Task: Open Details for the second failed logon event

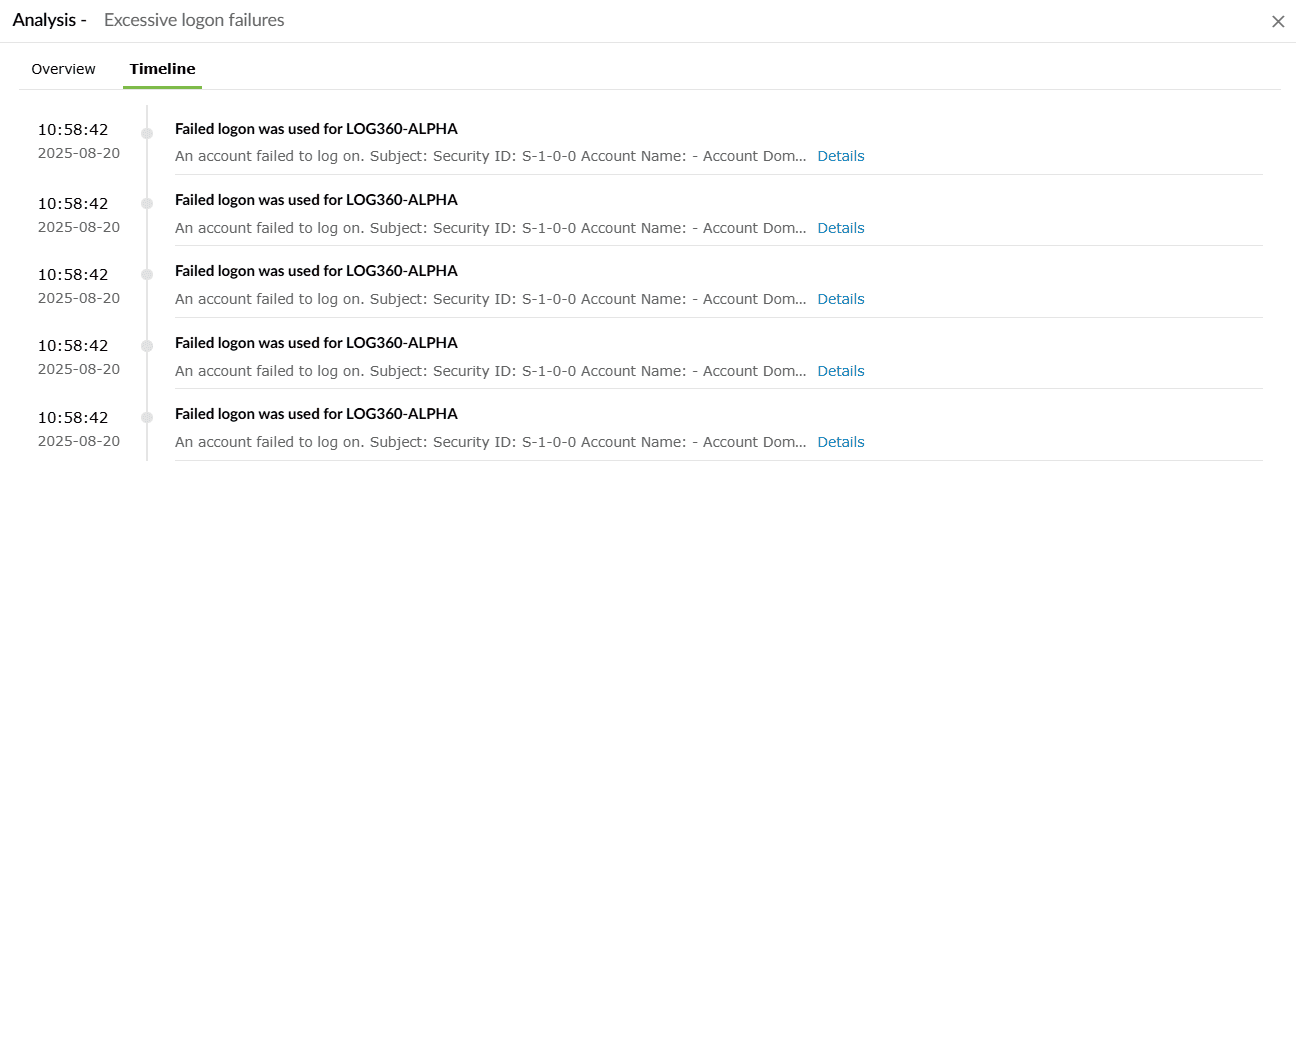Action: [x=840, y=228]
